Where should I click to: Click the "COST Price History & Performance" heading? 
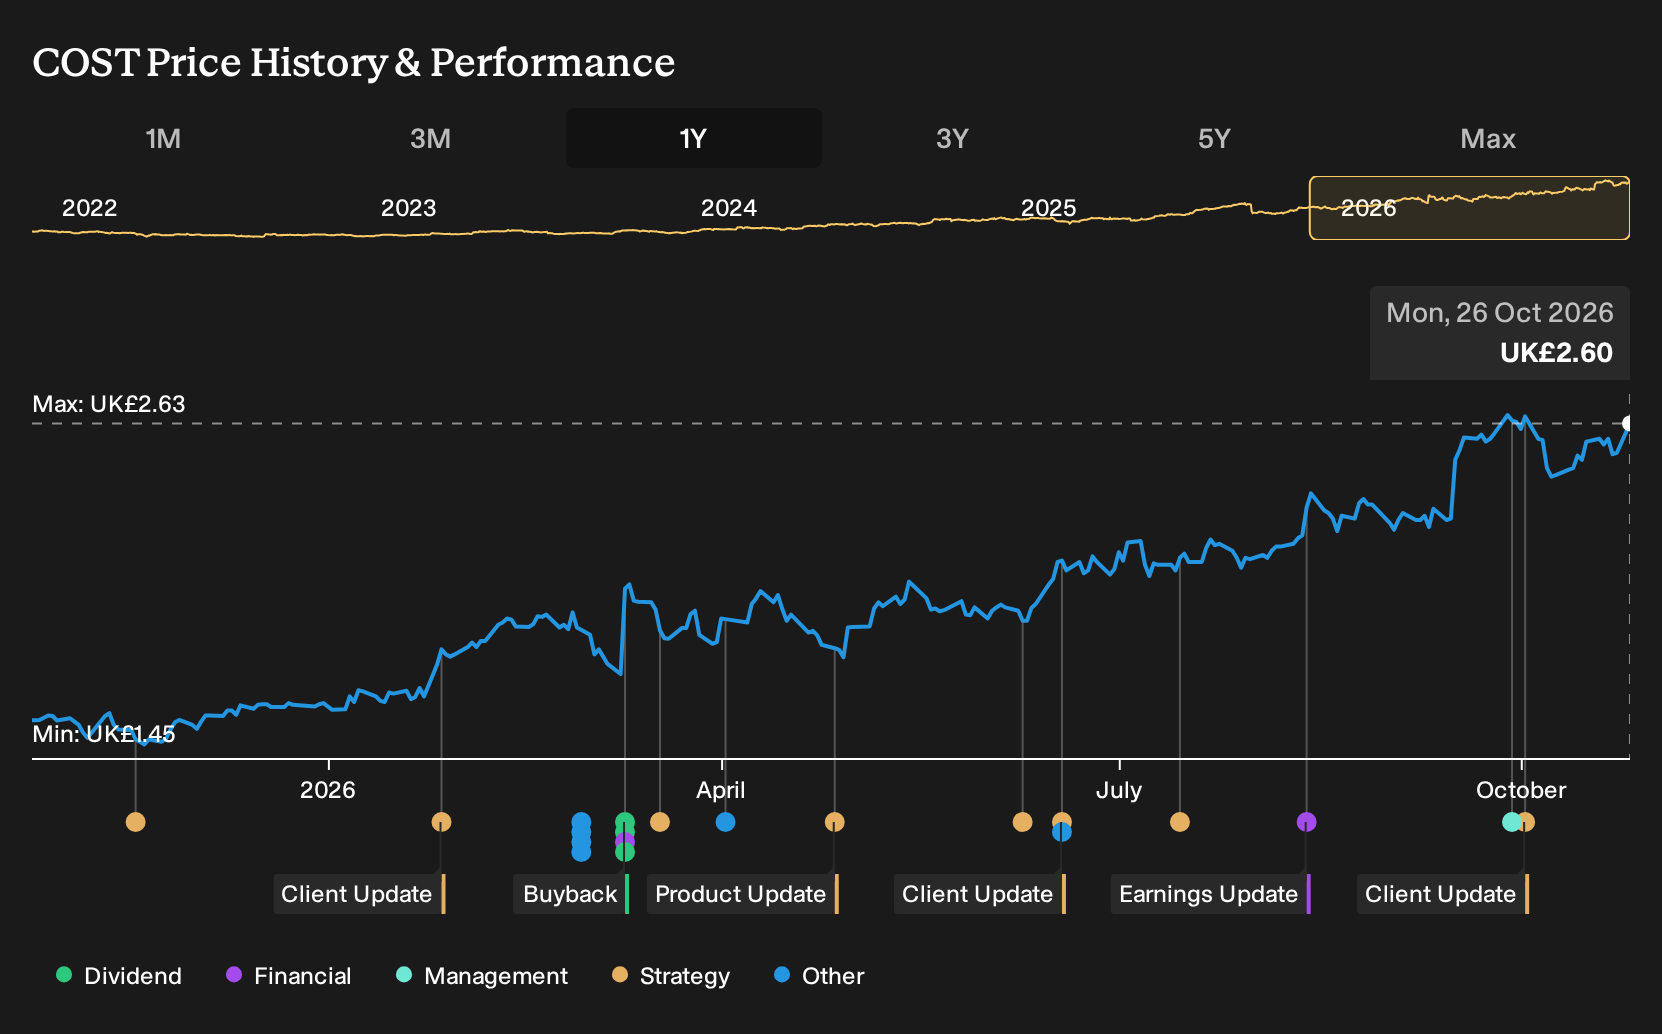coord(354,62)
